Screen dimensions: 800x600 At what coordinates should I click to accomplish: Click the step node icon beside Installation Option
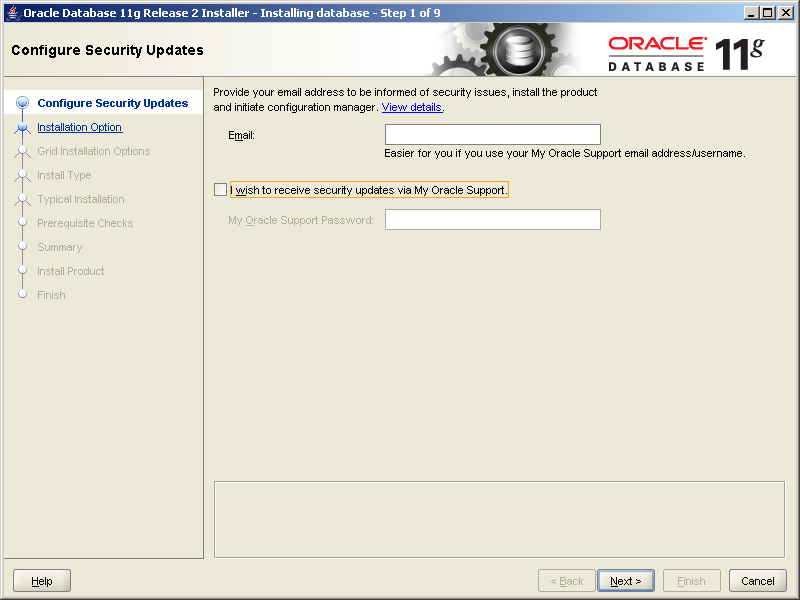pos(22,127)
